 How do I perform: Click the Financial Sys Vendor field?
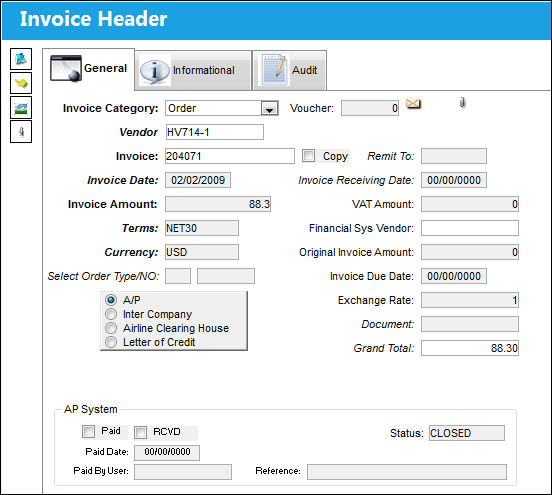coord(470,228)
